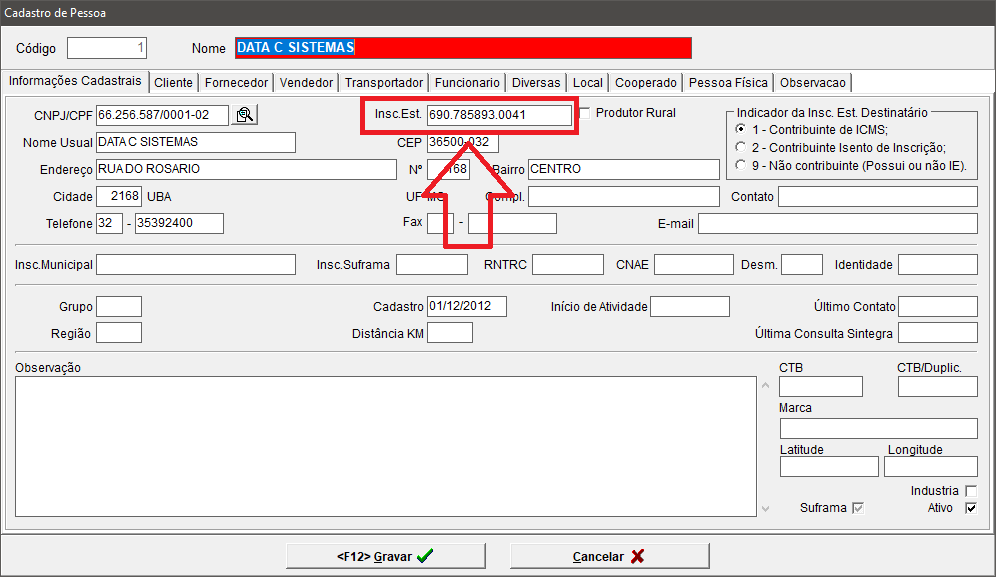This screenshot has height=577, width=996.
Task: Switch to the Cliente tab
Action: [173, 83]
